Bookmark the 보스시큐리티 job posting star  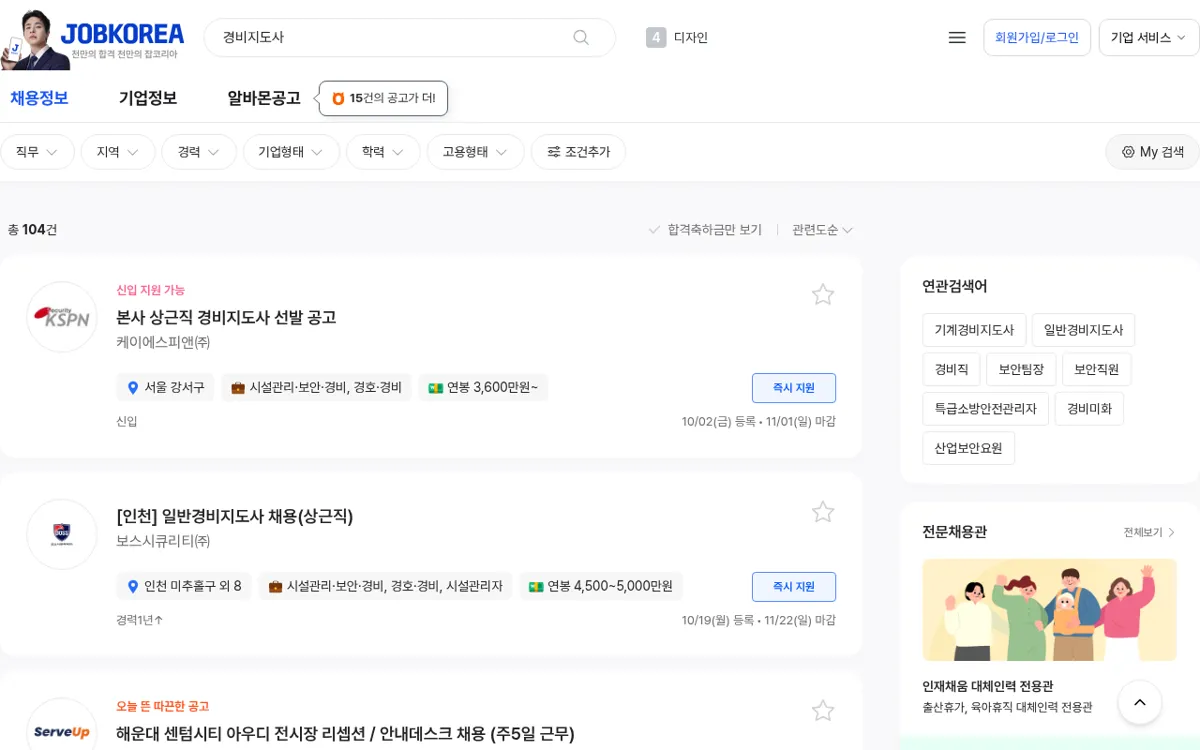[823, 512]
